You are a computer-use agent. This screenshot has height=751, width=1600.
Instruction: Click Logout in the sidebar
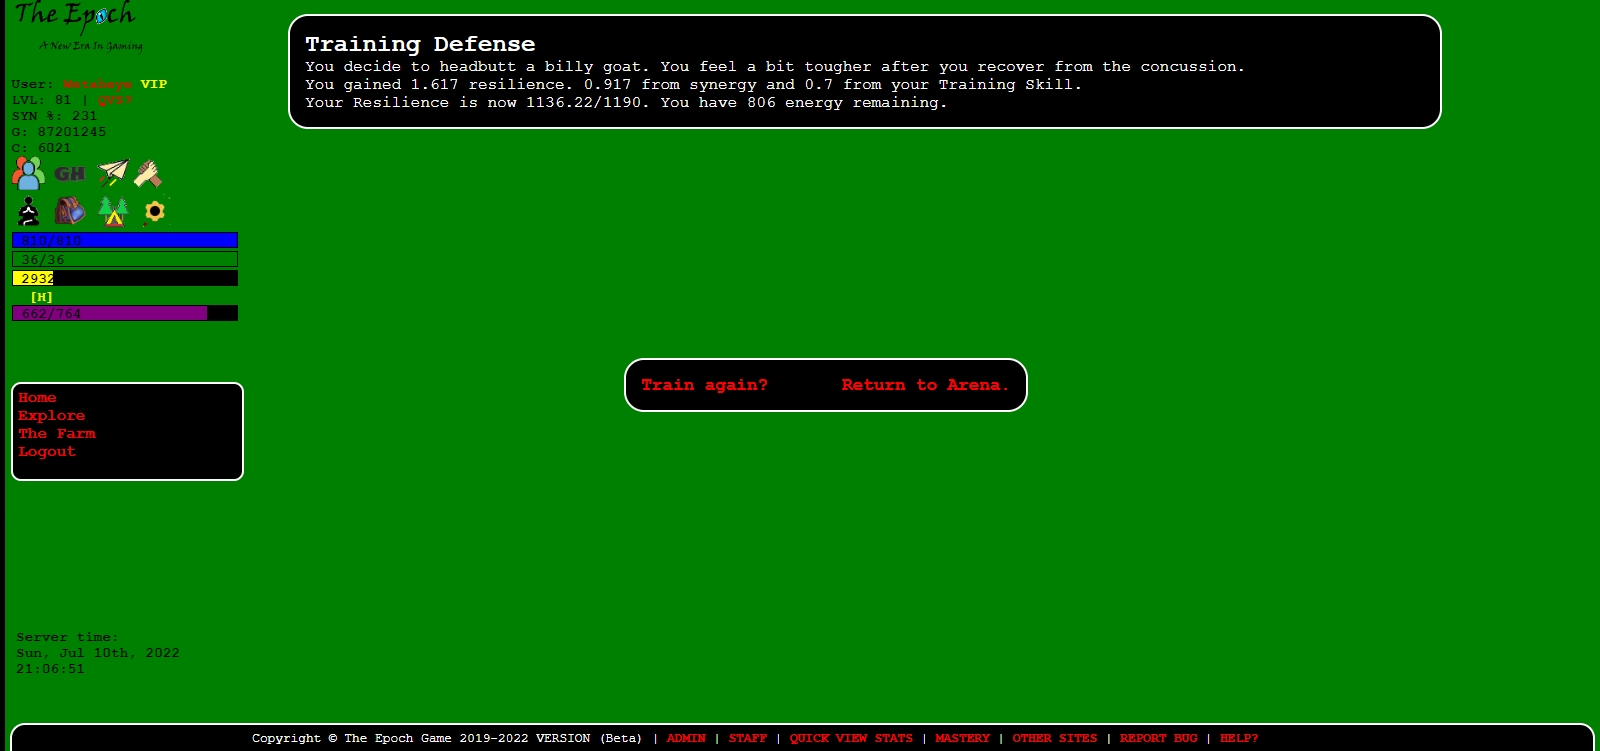click(x=47, y=452)
